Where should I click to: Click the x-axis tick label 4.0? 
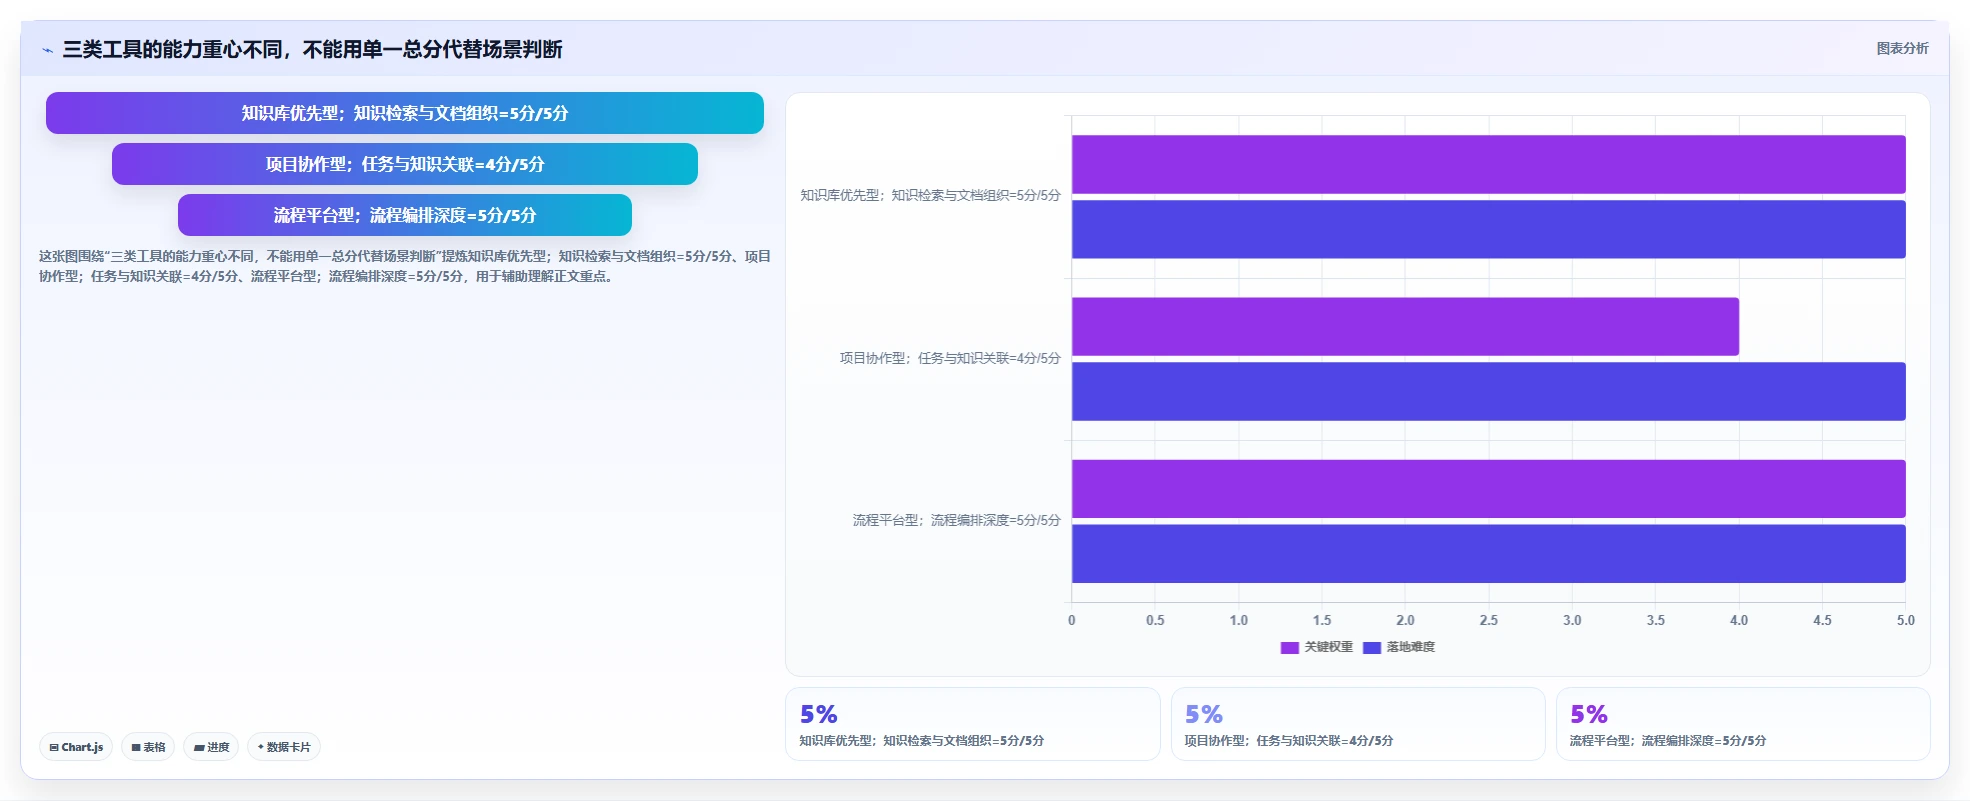1739,620
